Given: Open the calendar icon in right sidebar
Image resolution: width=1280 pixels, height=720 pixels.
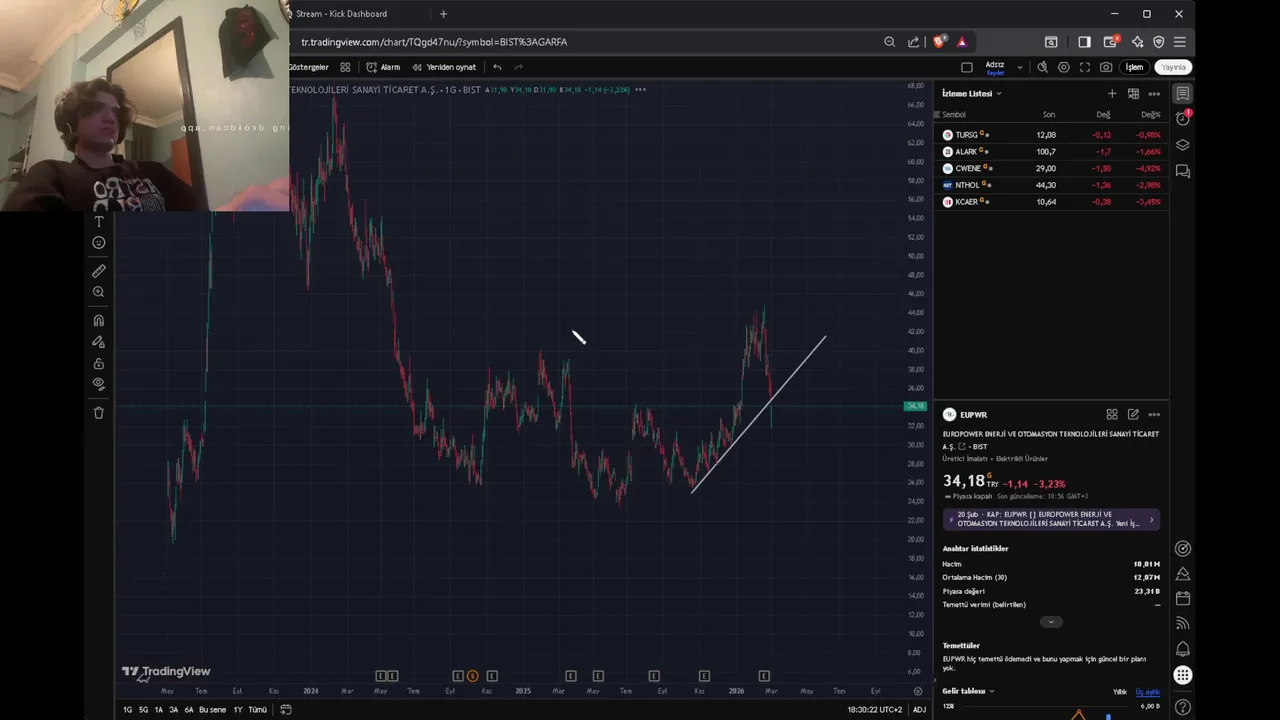Looking at the screenshot, I should [1182, 598].
